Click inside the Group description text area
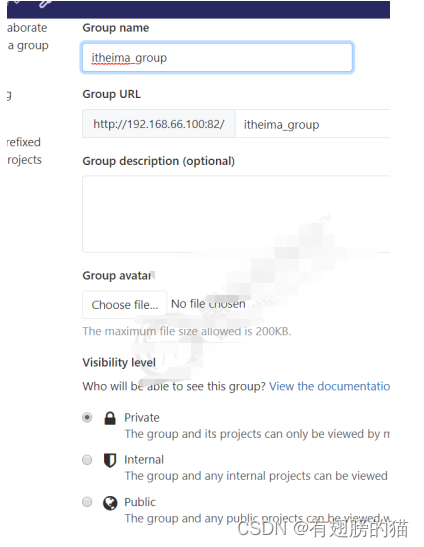Image resolution: width=424 pixels, height=547 pixels. (236, 214)
